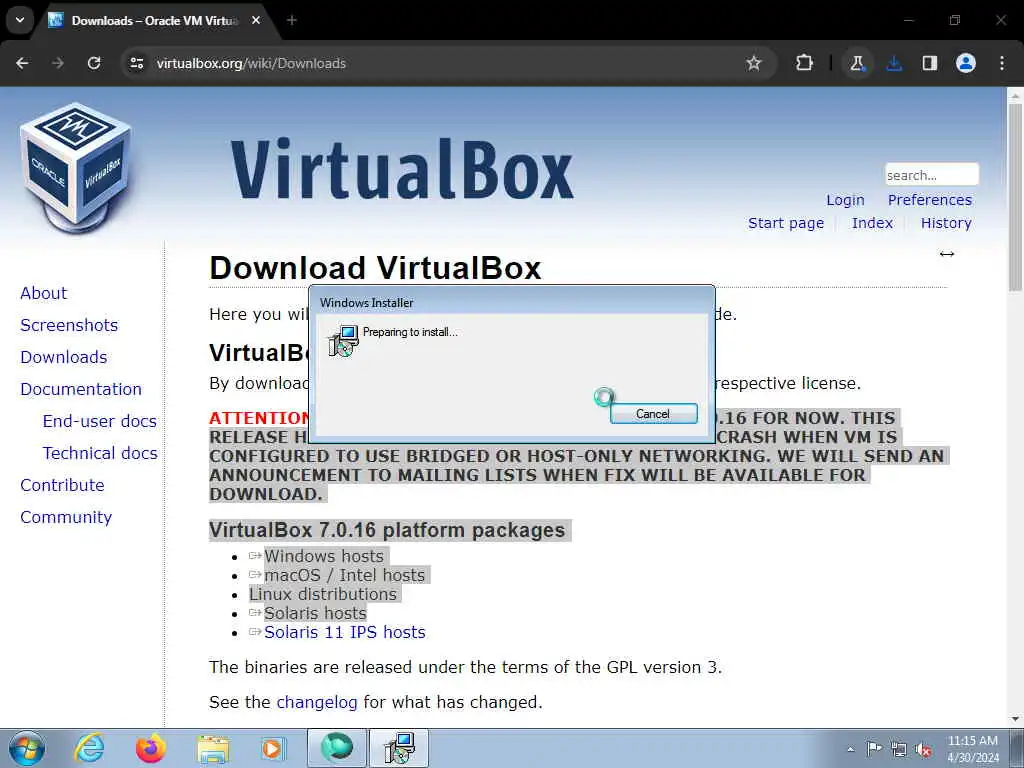Click the Solaris hosts link

[315, 613]
